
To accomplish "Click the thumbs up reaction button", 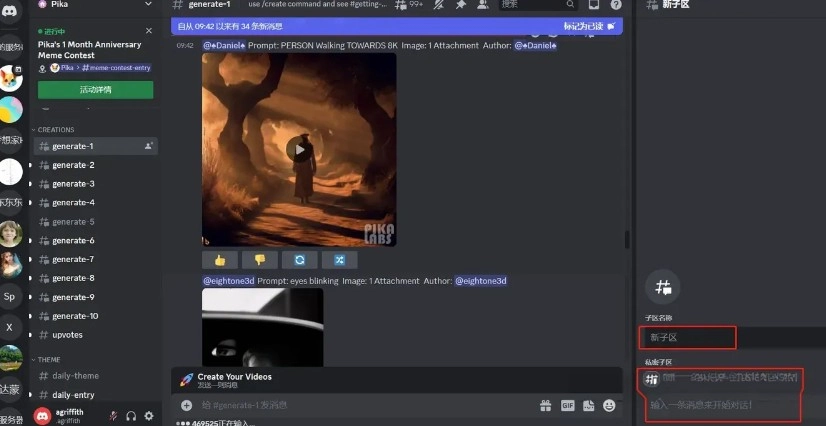I will coord(219,260).
